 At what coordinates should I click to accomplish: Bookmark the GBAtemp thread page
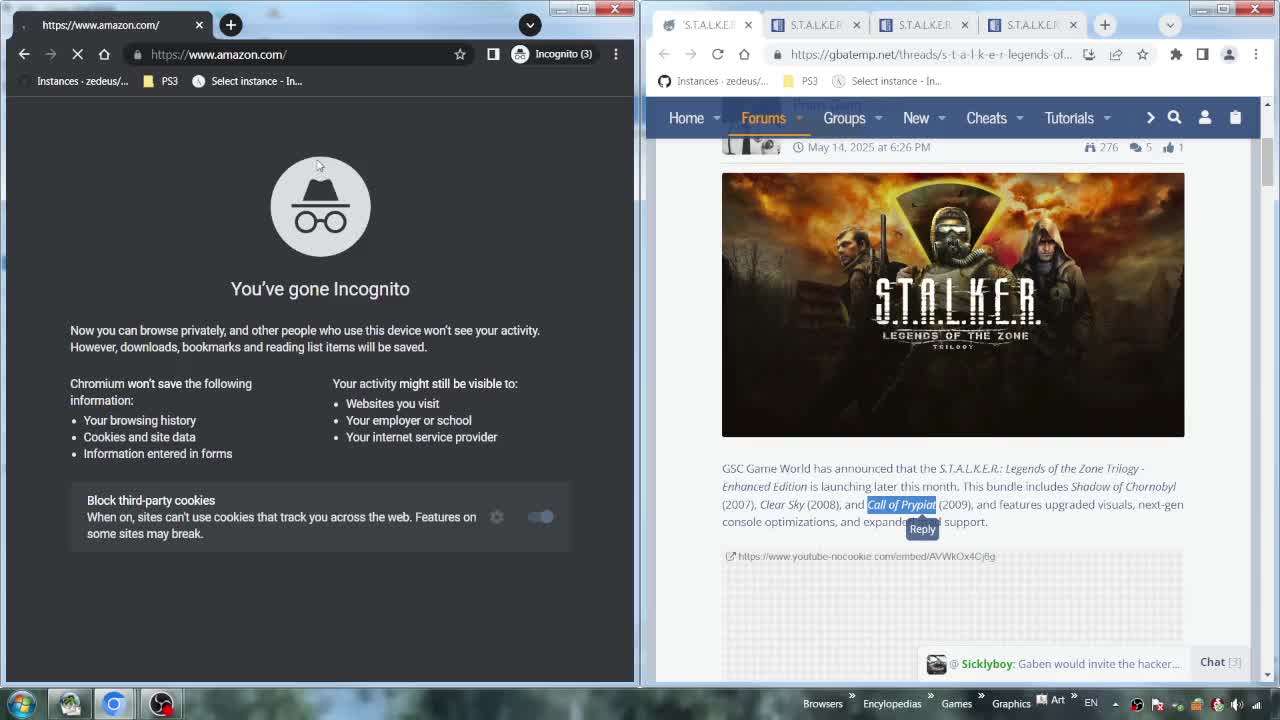(1142, 54)
